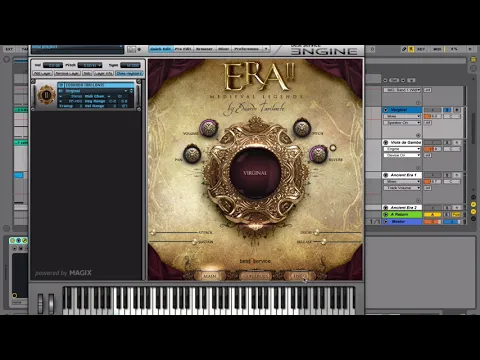Open the CONTROLS page of ERA II
This screenshot has width=480, height=360.
click(255, 276)
